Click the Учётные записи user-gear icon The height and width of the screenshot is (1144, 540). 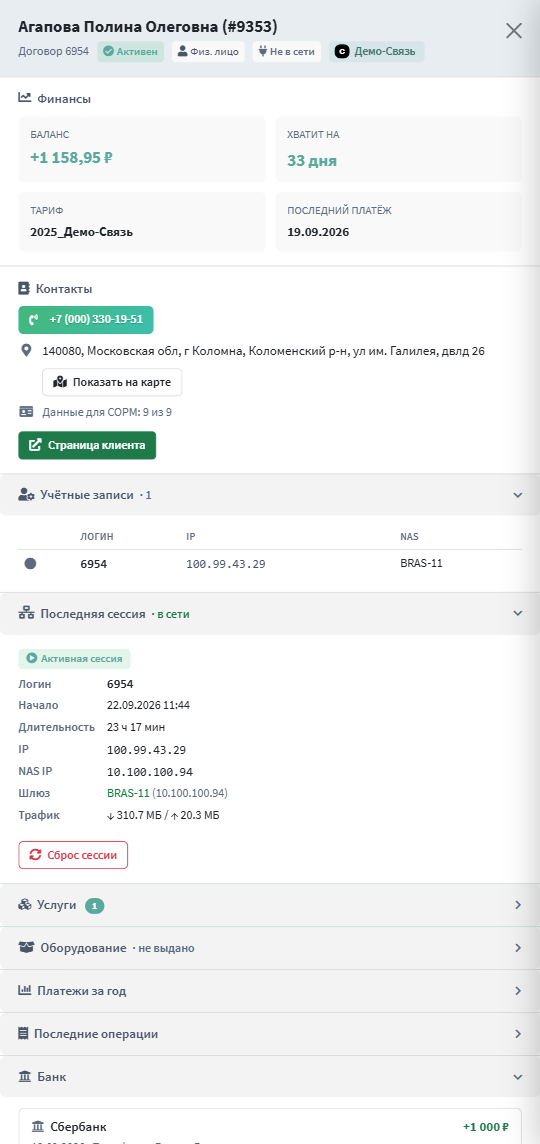pos(26,495)
